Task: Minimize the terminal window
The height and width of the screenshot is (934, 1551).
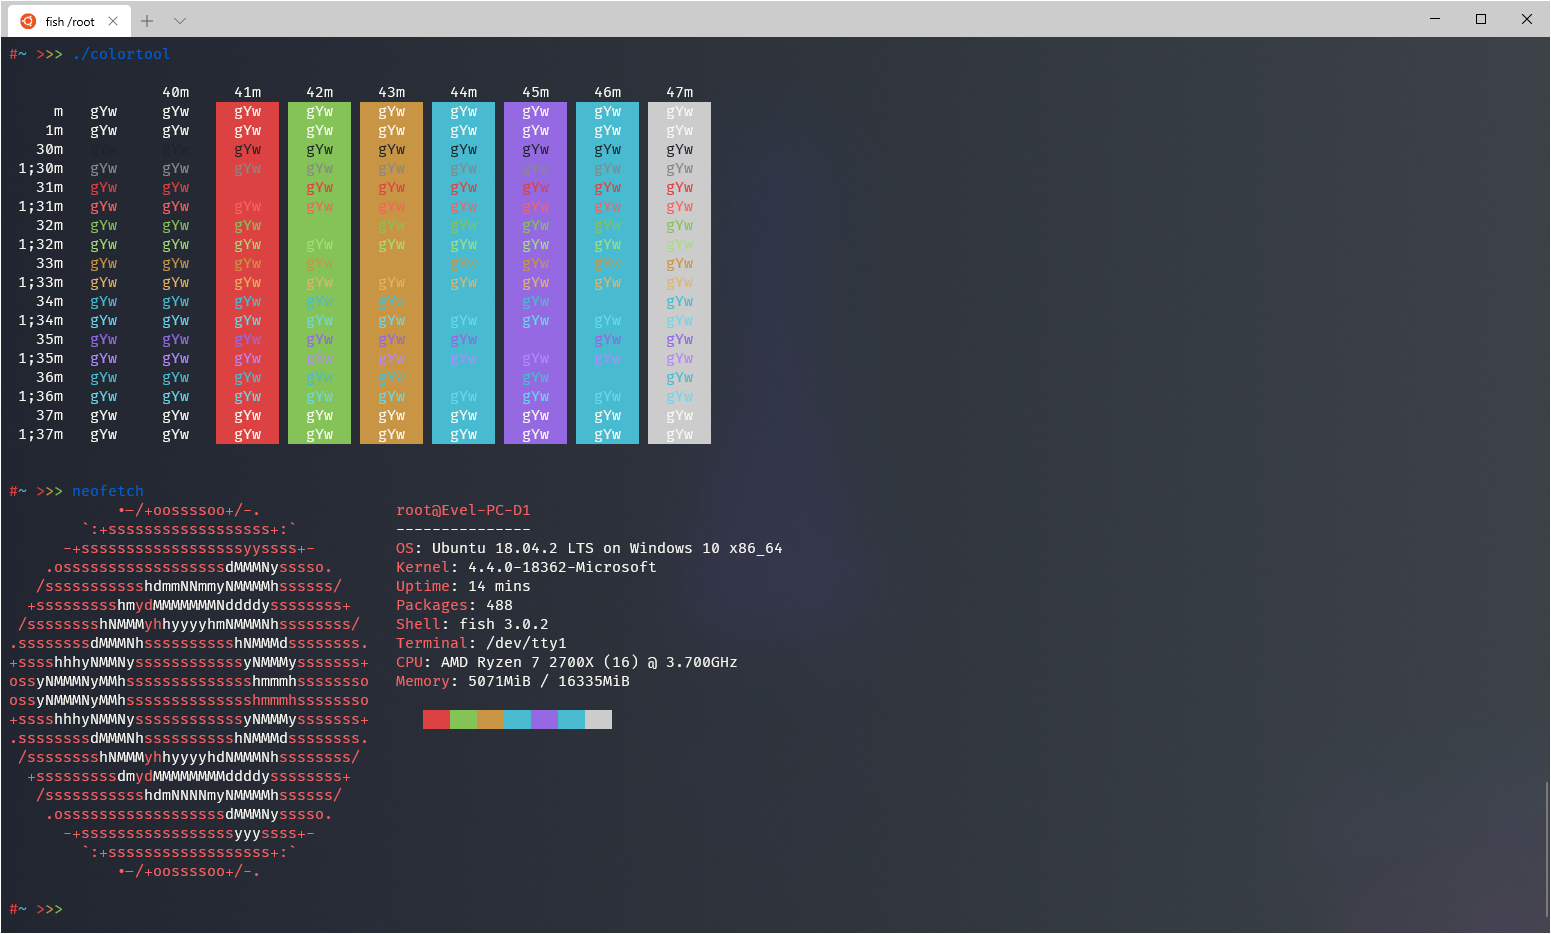Action: coord(1435,19)
